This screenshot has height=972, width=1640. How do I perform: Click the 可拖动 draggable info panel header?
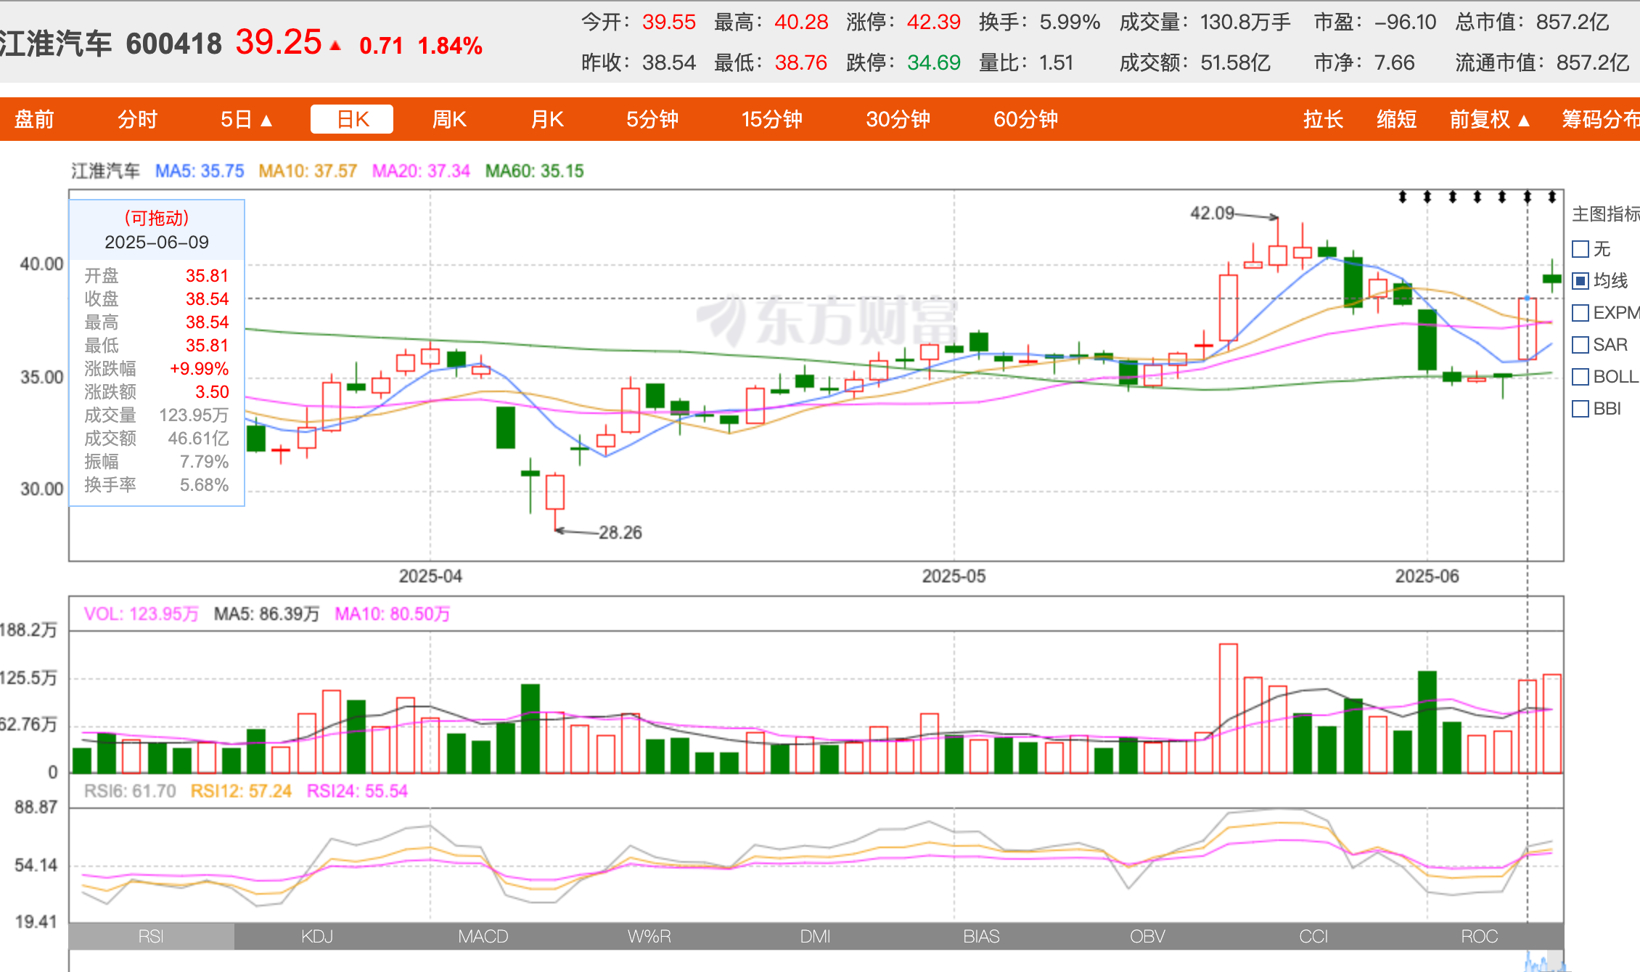[156, 218]
